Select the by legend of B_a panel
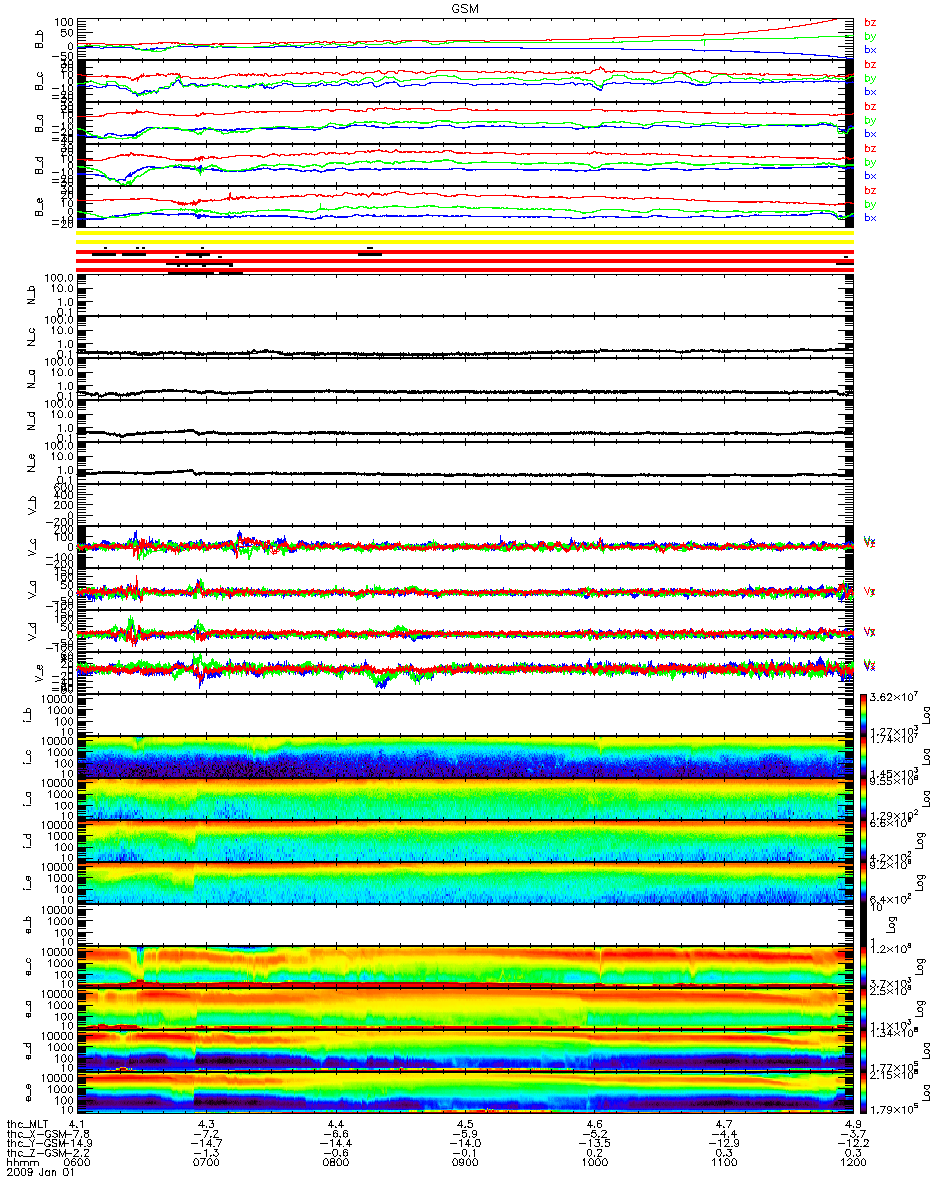This screenshot has width=930, height=1200. pos(870,120)
